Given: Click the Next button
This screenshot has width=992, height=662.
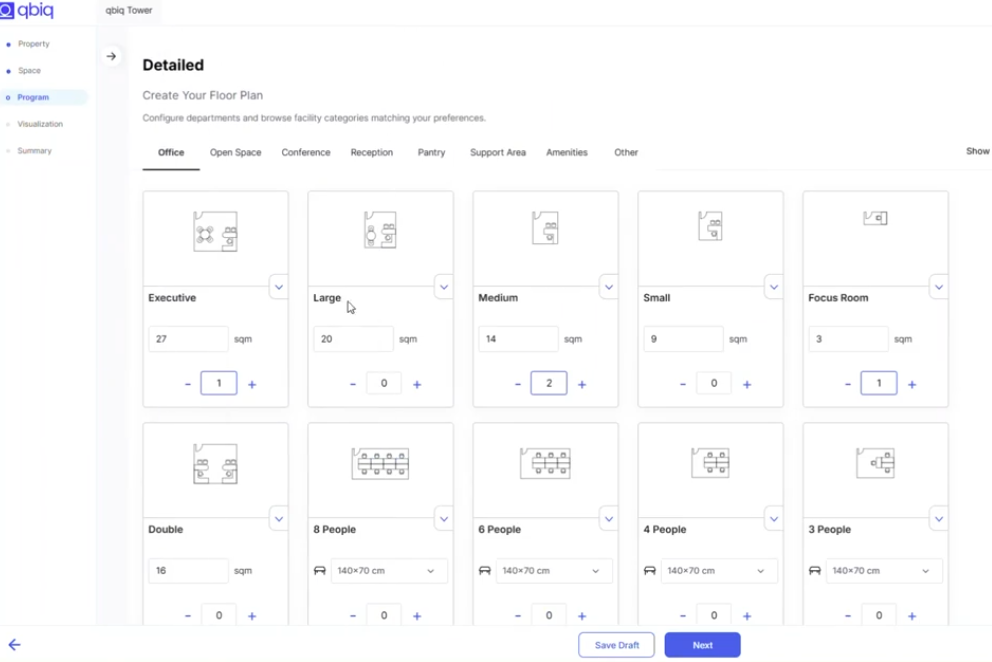Looking at the screenshot, I should click(702, 645).
